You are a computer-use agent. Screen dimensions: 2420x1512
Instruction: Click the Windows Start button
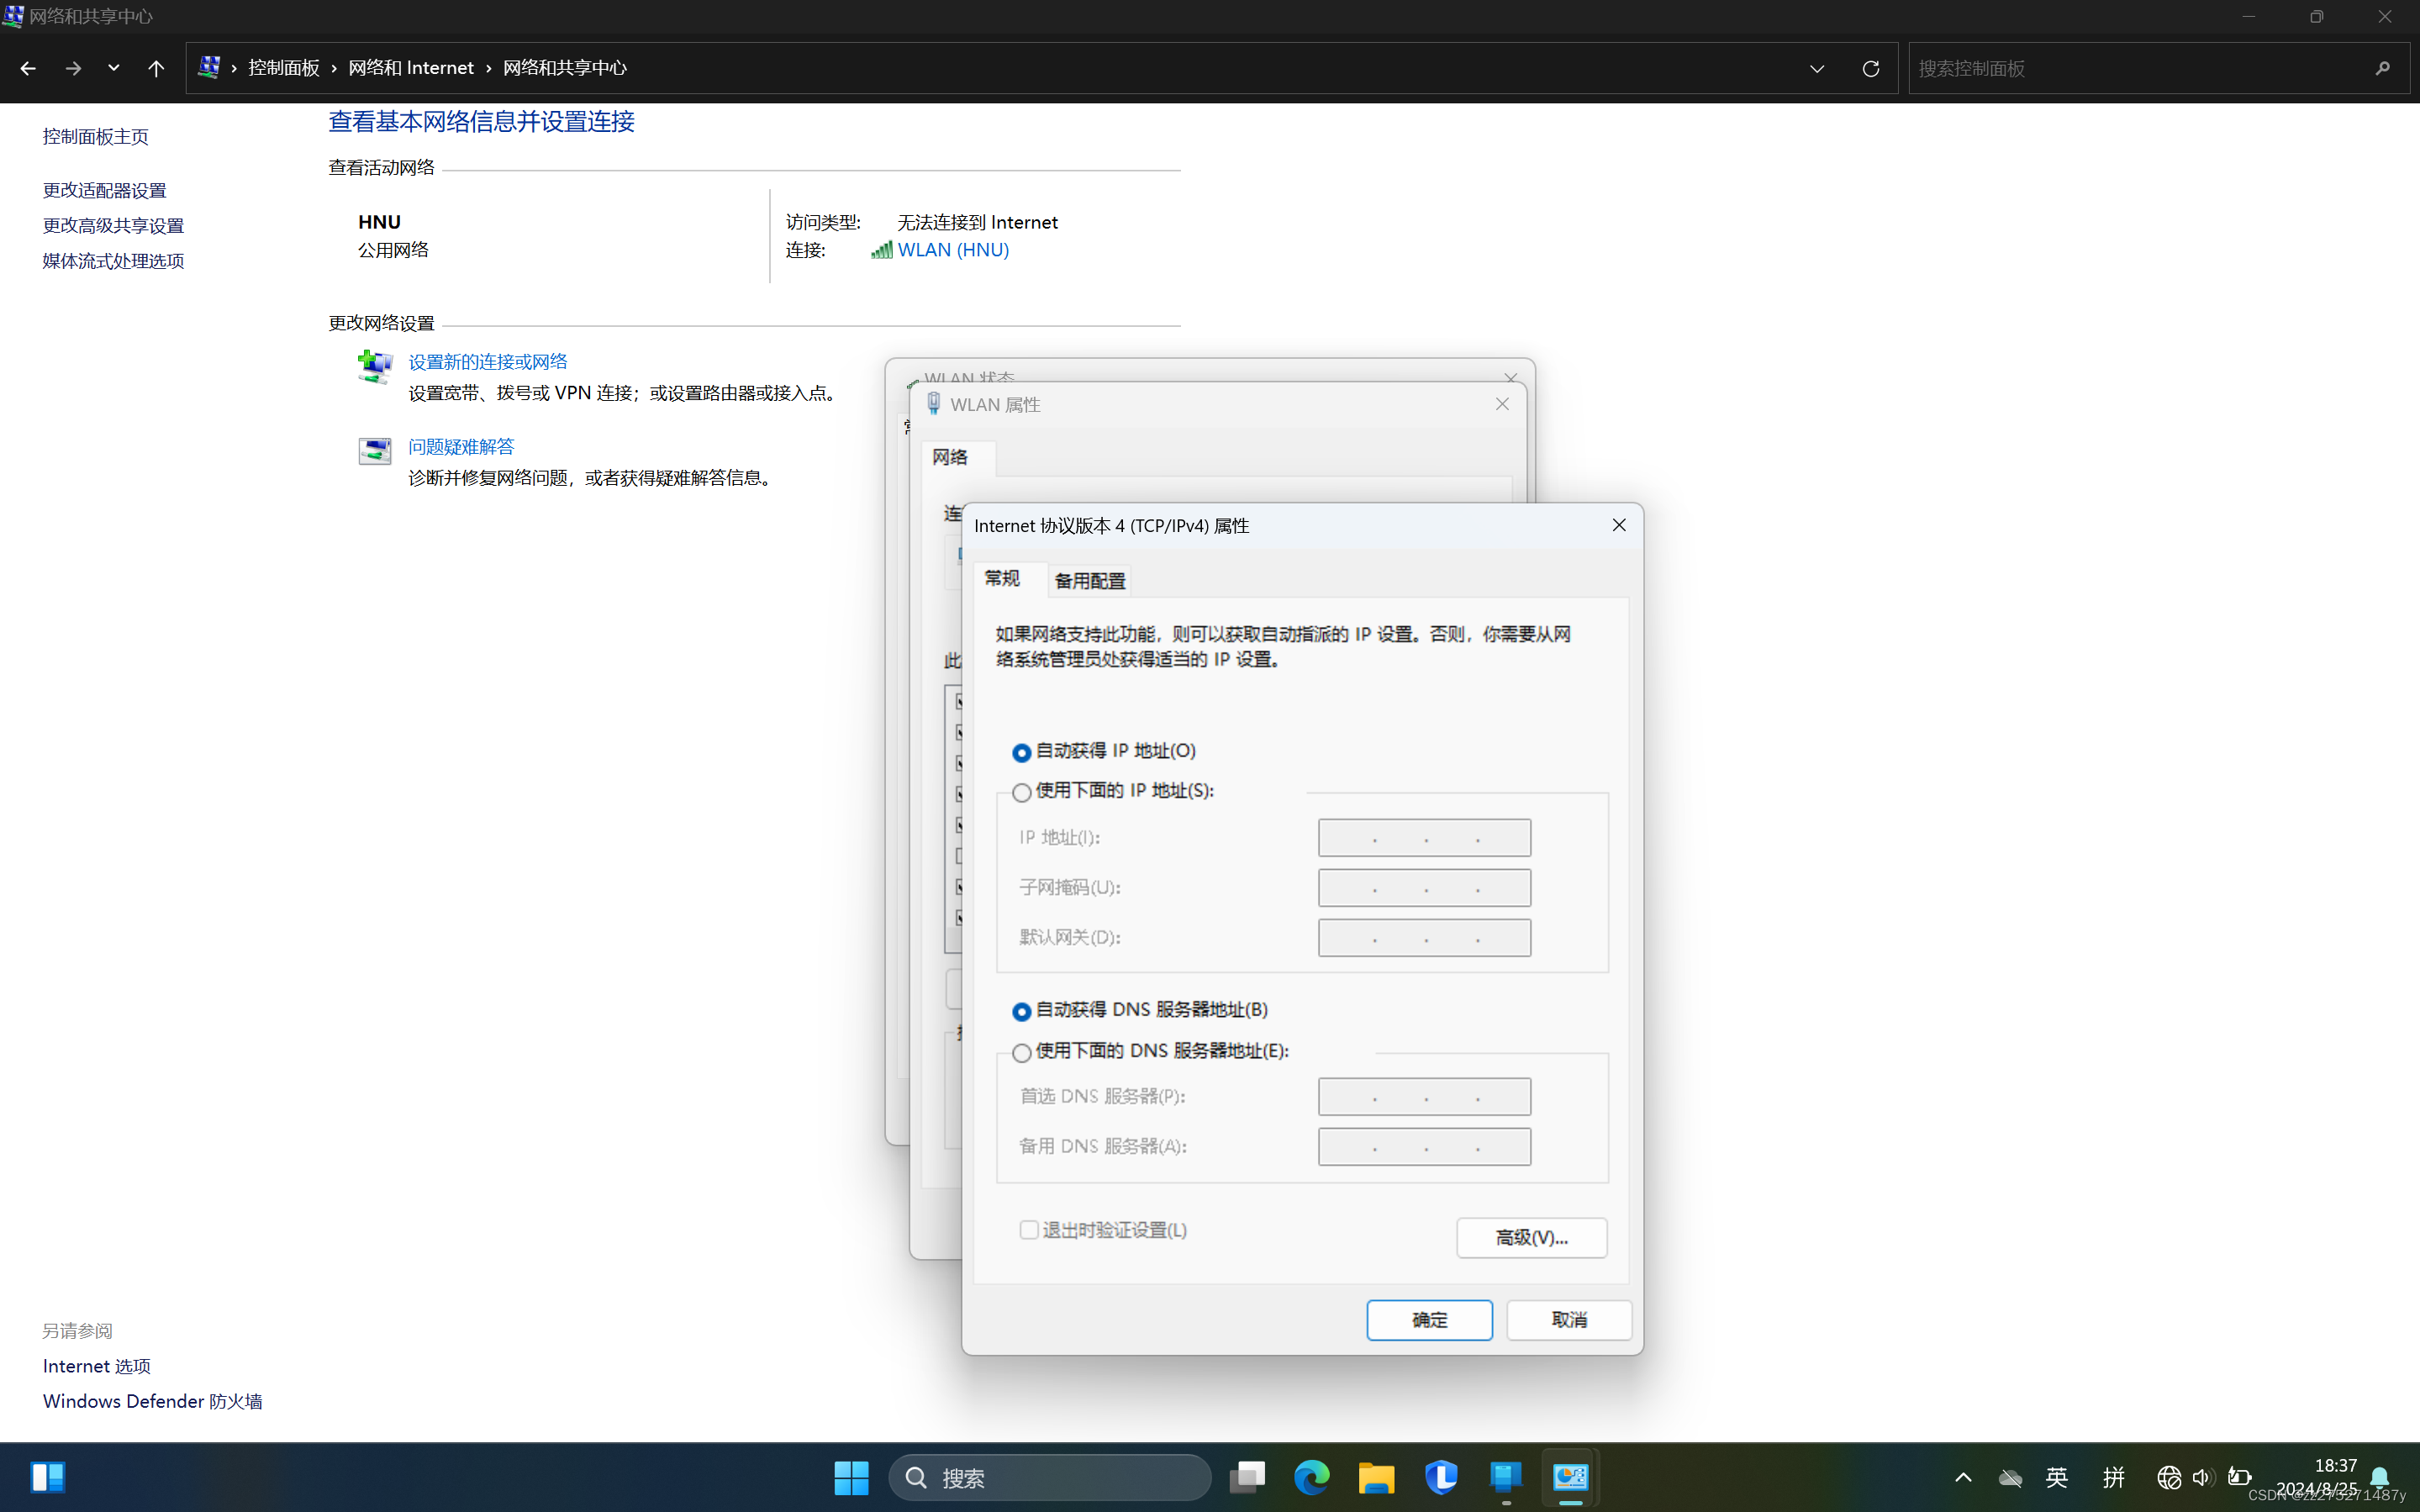pos(851,1477)
